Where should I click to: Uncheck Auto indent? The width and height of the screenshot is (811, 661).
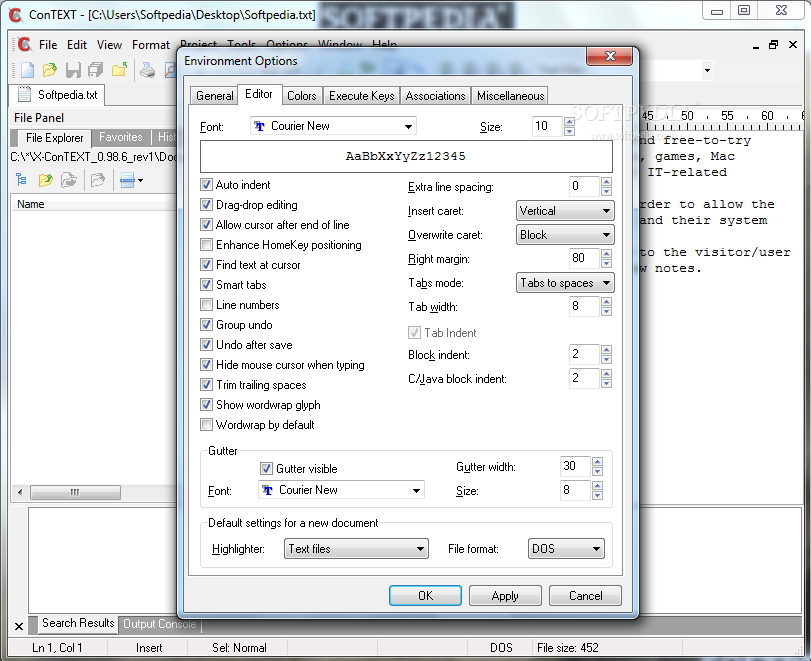click(x=206, y=185)
